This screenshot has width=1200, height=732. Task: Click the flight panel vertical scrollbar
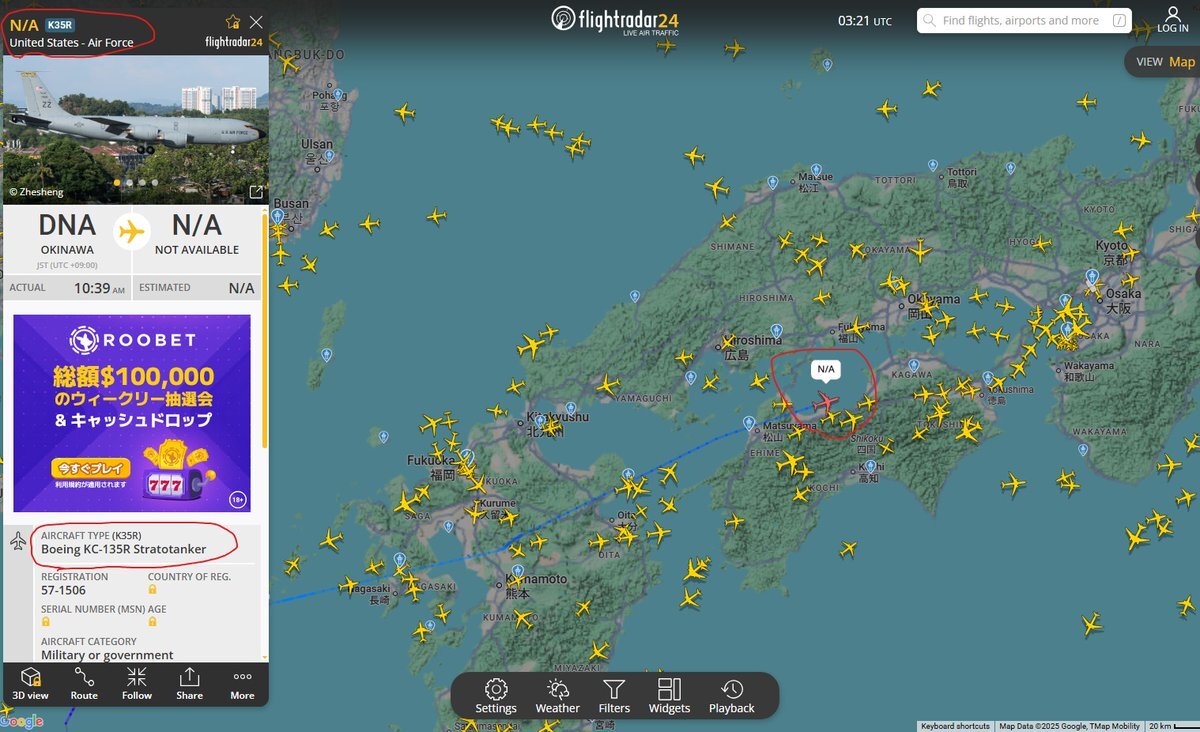[265, 330]
